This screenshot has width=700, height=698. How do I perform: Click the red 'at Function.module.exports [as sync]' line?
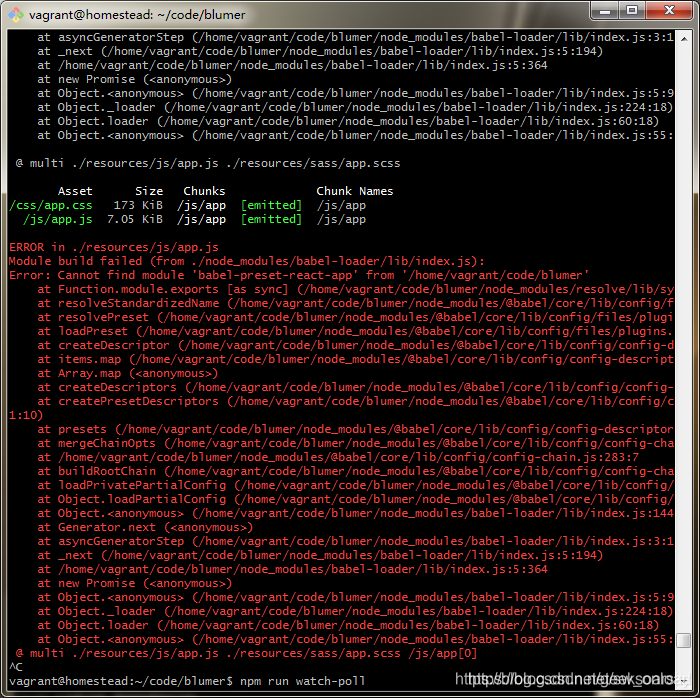click(355, 289)
